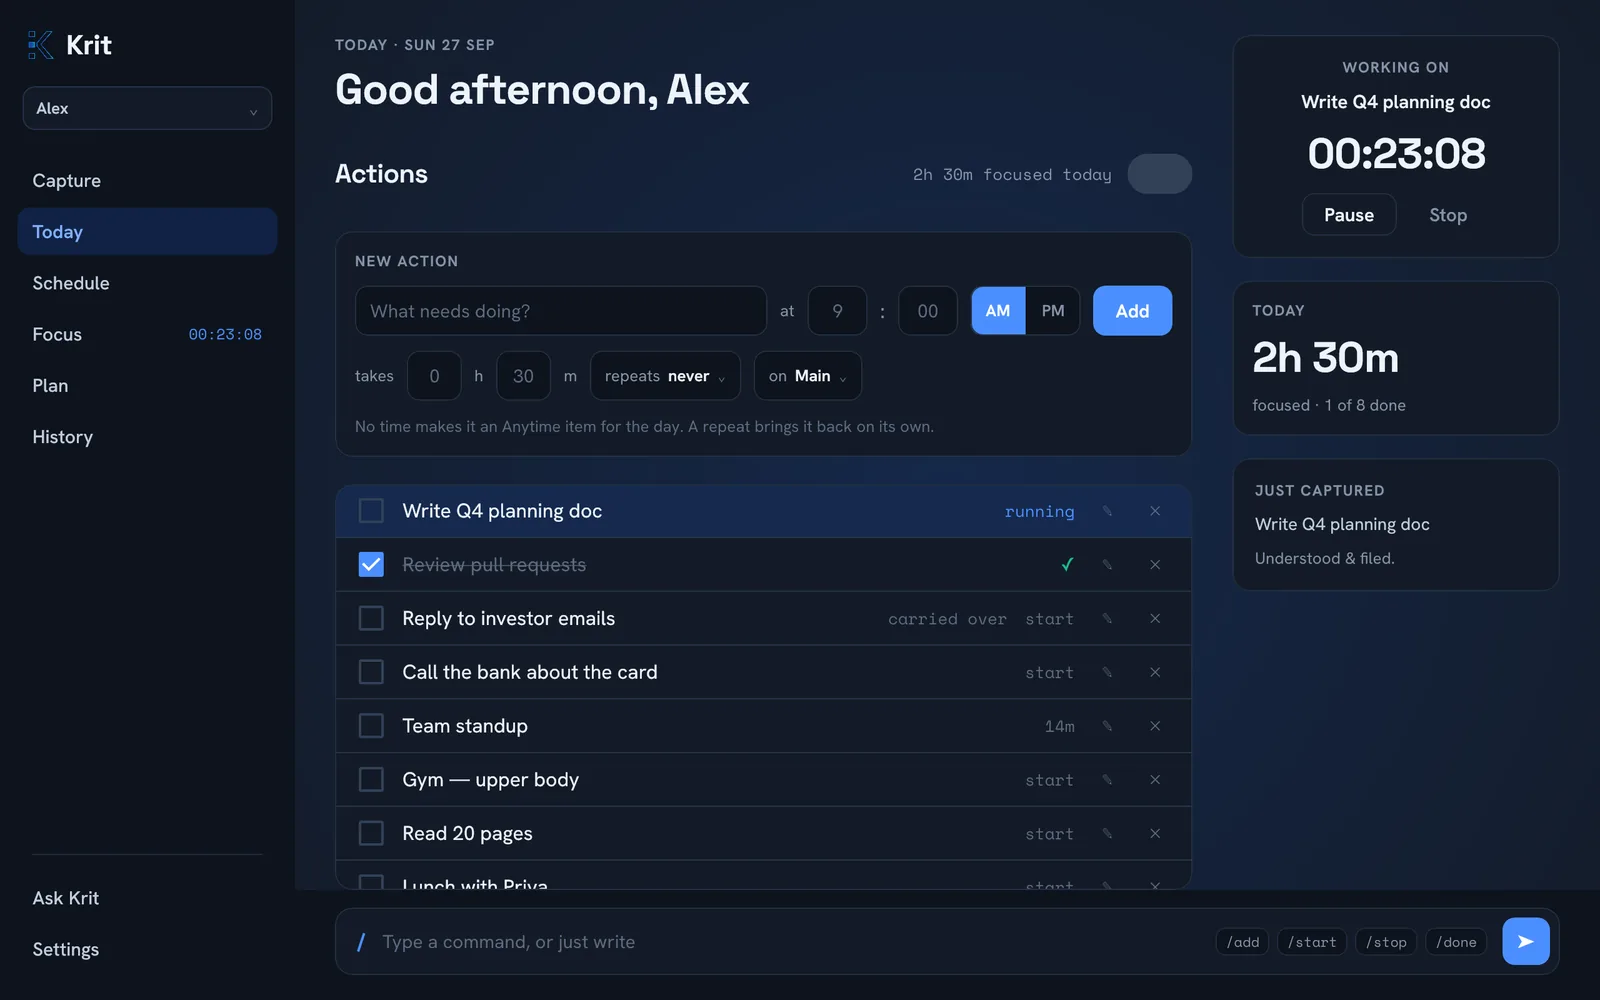Edit the Reply to investor emails action
Image resolution: width=1600 pixels, height=1000 pixels.
pyautogui.click(x=1107, y=618)
